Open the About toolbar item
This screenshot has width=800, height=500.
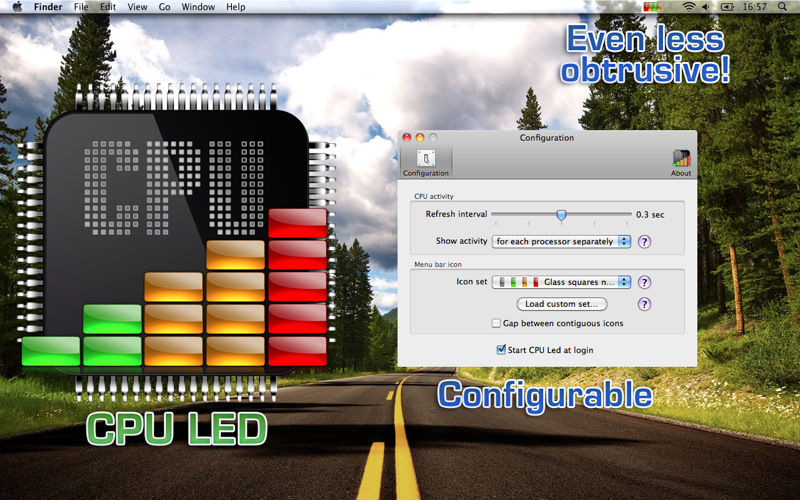pos(681,163)
